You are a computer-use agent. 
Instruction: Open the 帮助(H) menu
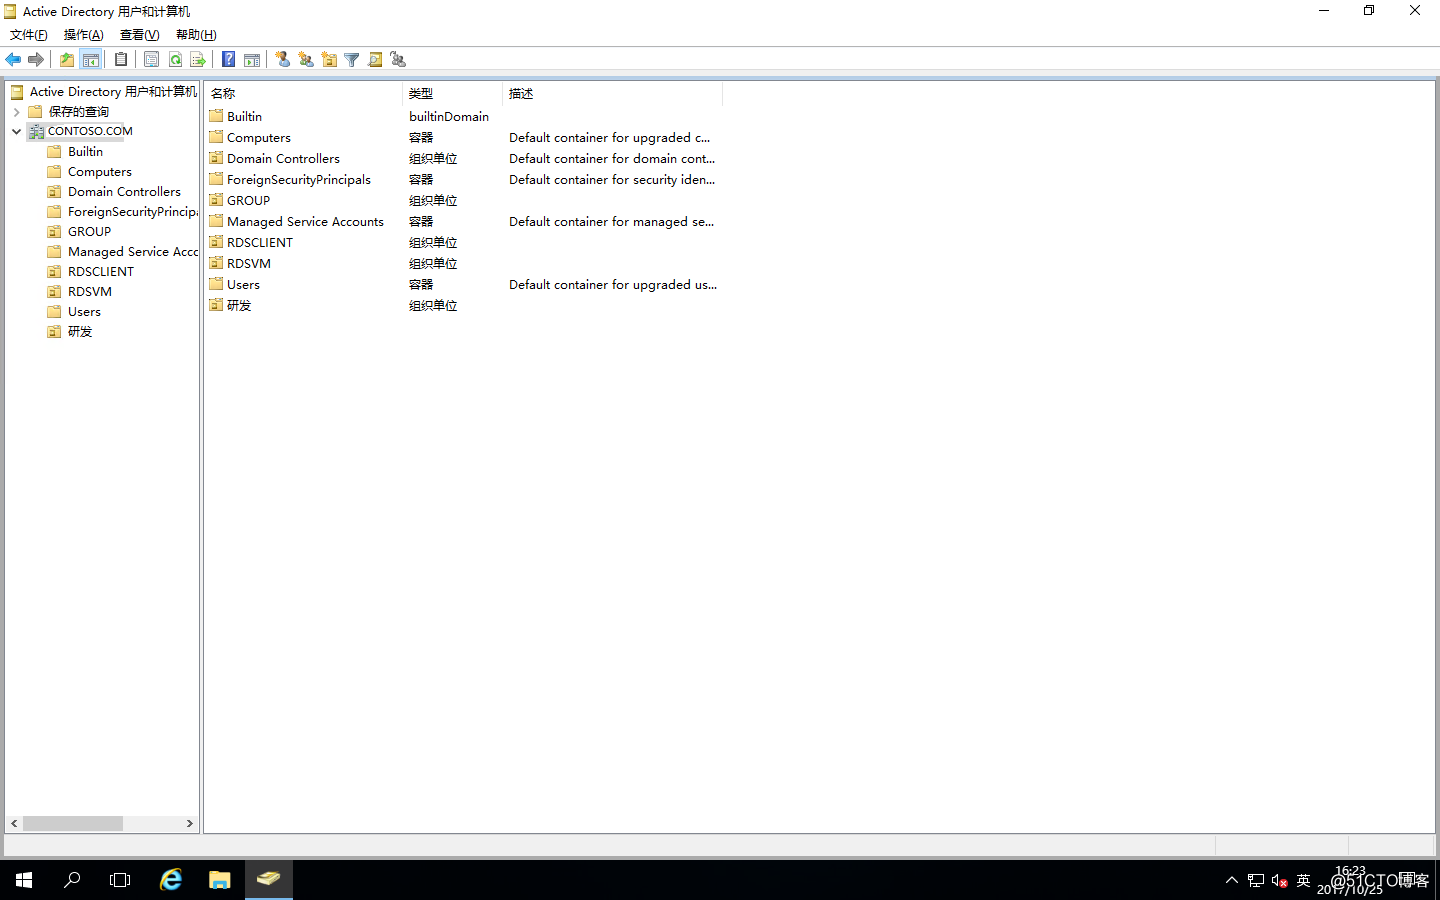[x=196, y=35]
